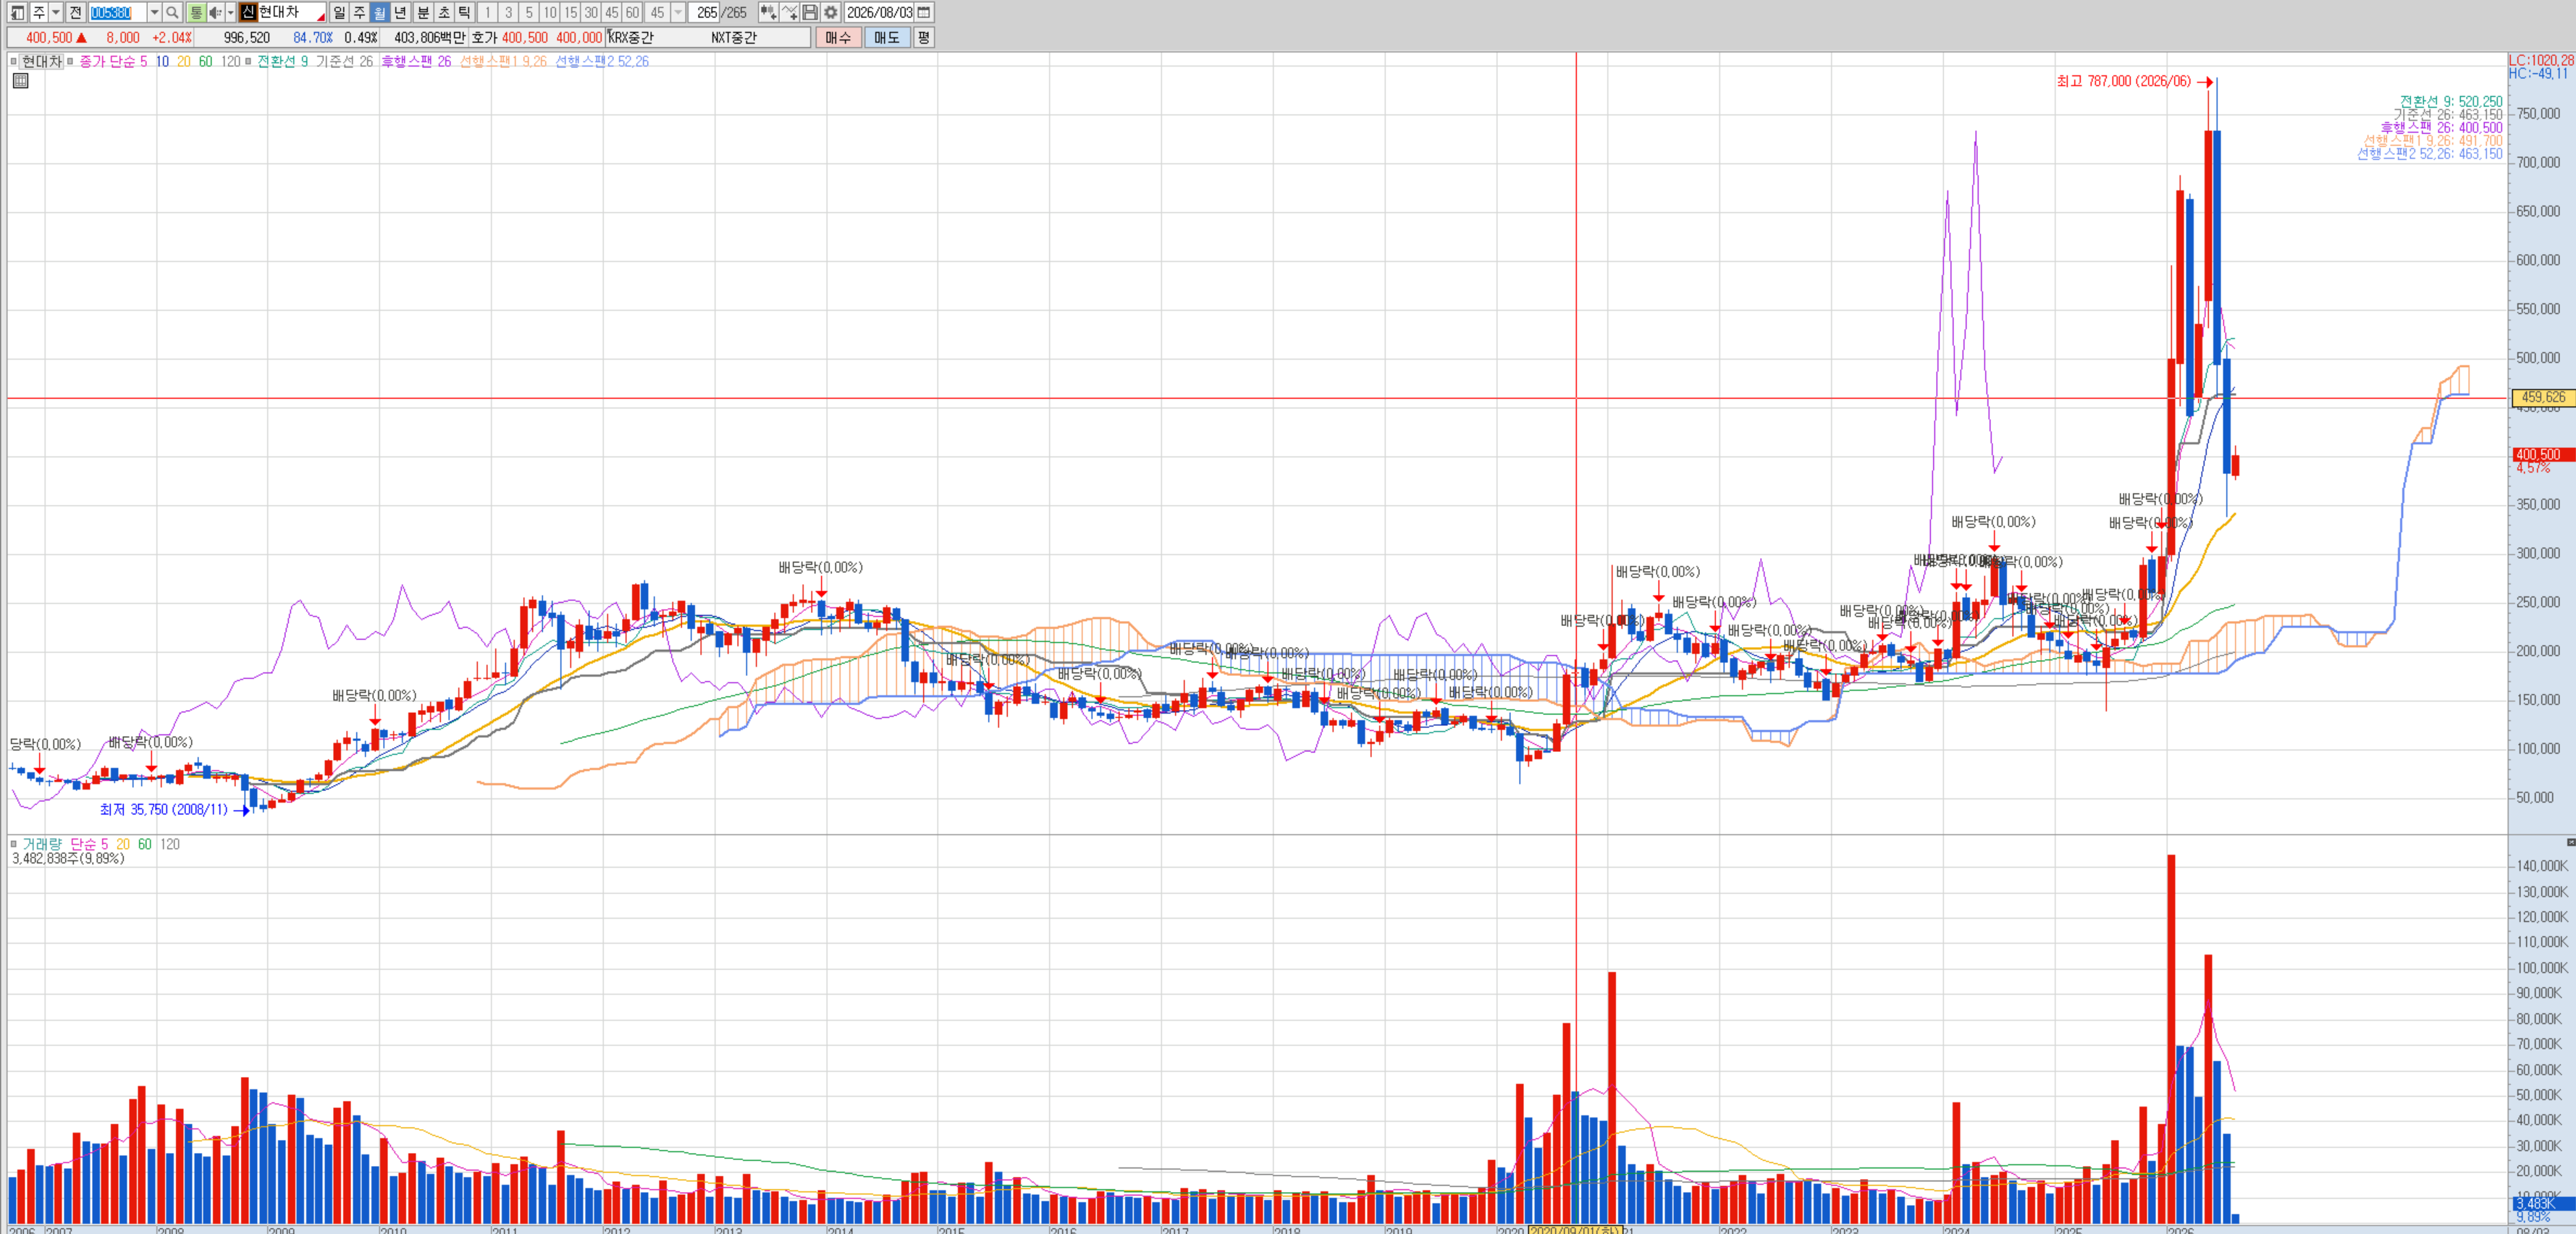Click the 후행스팬 26 legend label
2576x1234 pixels.
click(x=416, y=61)
